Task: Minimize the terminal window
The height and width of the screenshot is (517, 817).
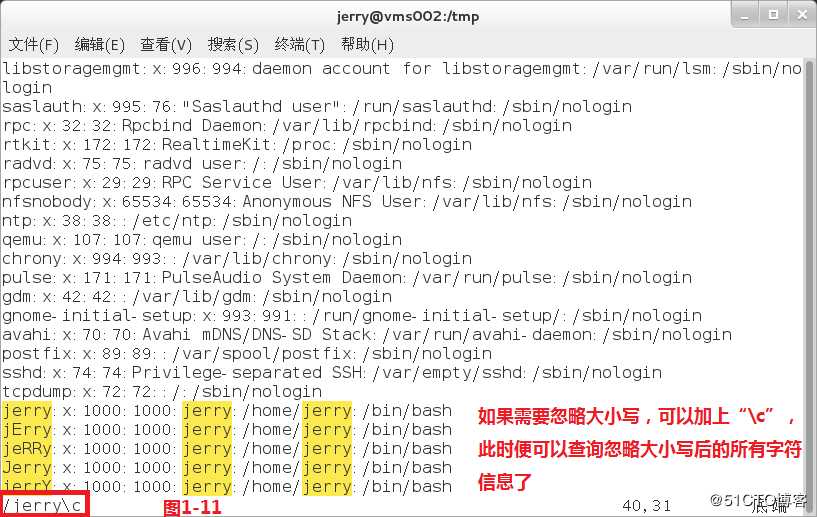Action: [746, 15]
